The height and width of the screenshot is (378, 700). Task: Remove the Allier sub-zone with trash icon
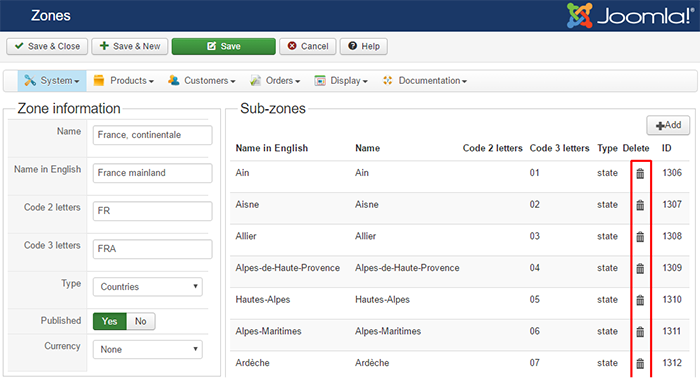click(x=640, y=237)
